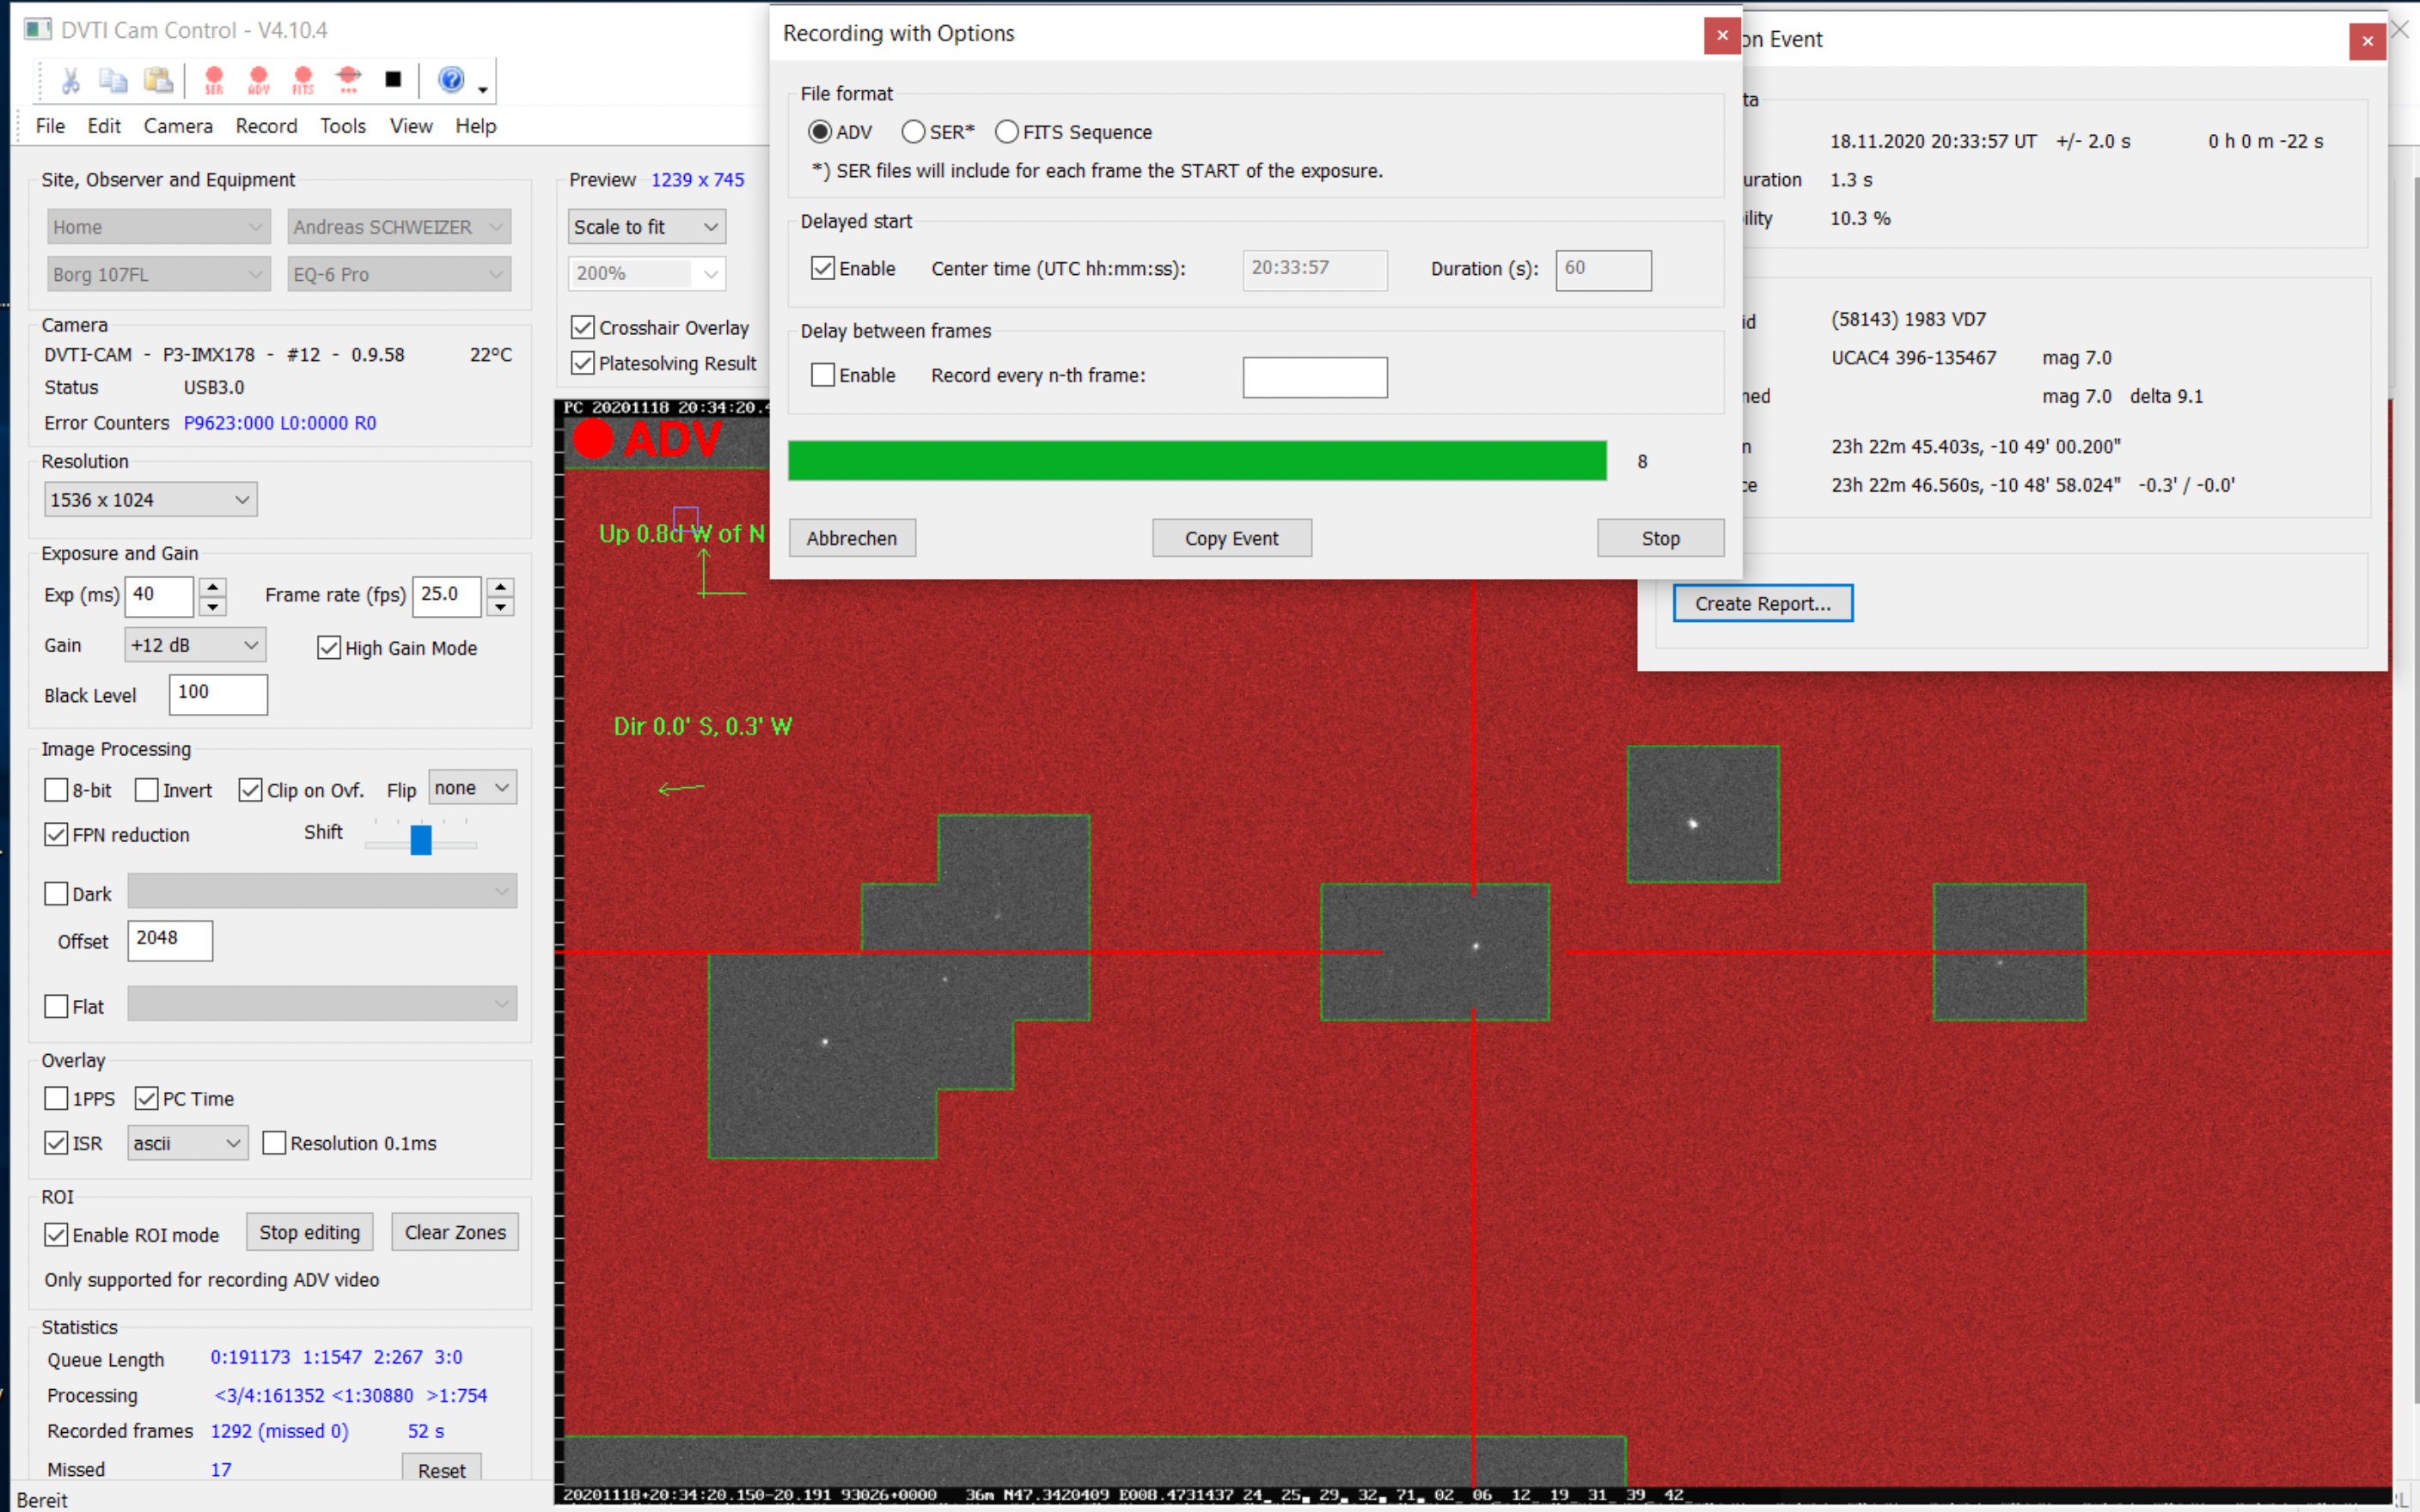This screenshot has height=1512, width=2420.
Task: Click the paste clipboard icon
Action: 158,80
